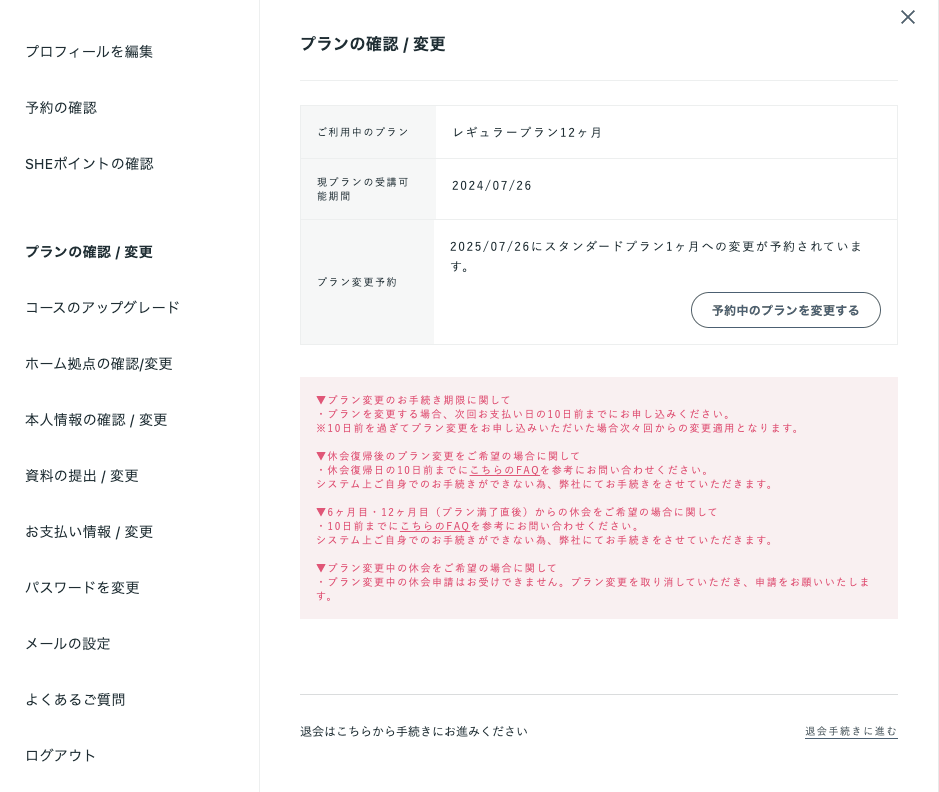Screen dimensions: 939x792
Task: Go to 資料の提出 / 変更
Action: (x=82, y=475)
